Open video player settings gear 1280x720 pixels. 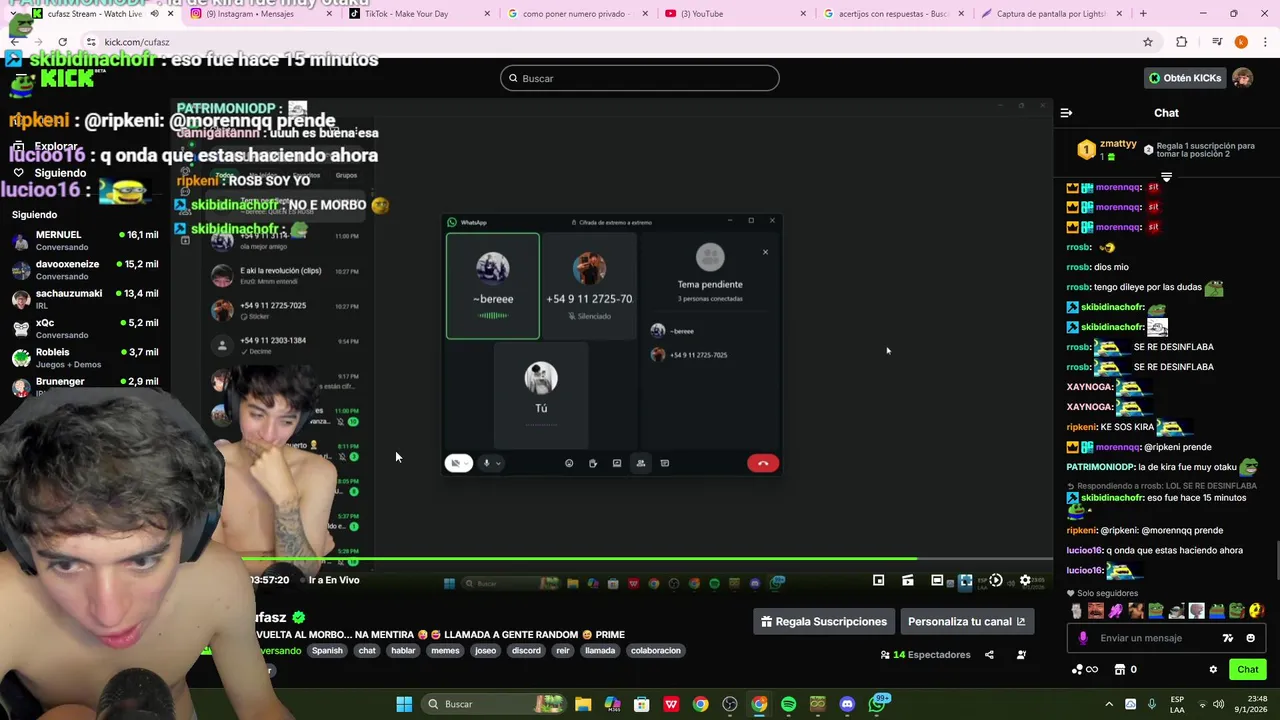click(1025, 580)
